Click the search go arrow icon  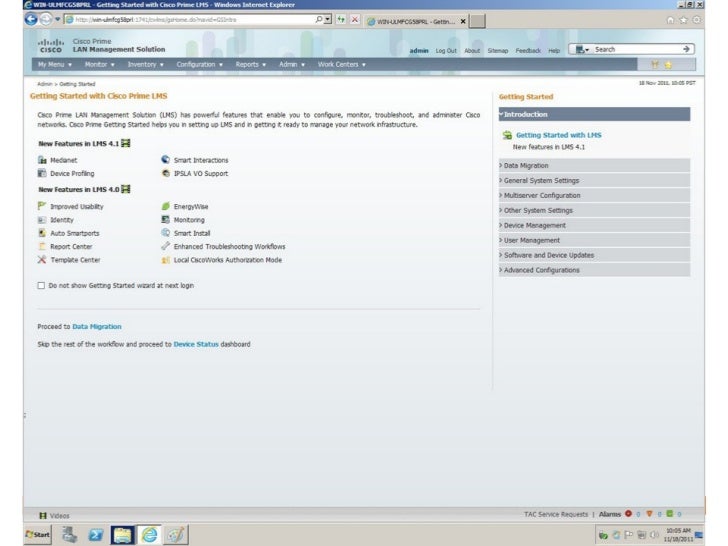686,49
